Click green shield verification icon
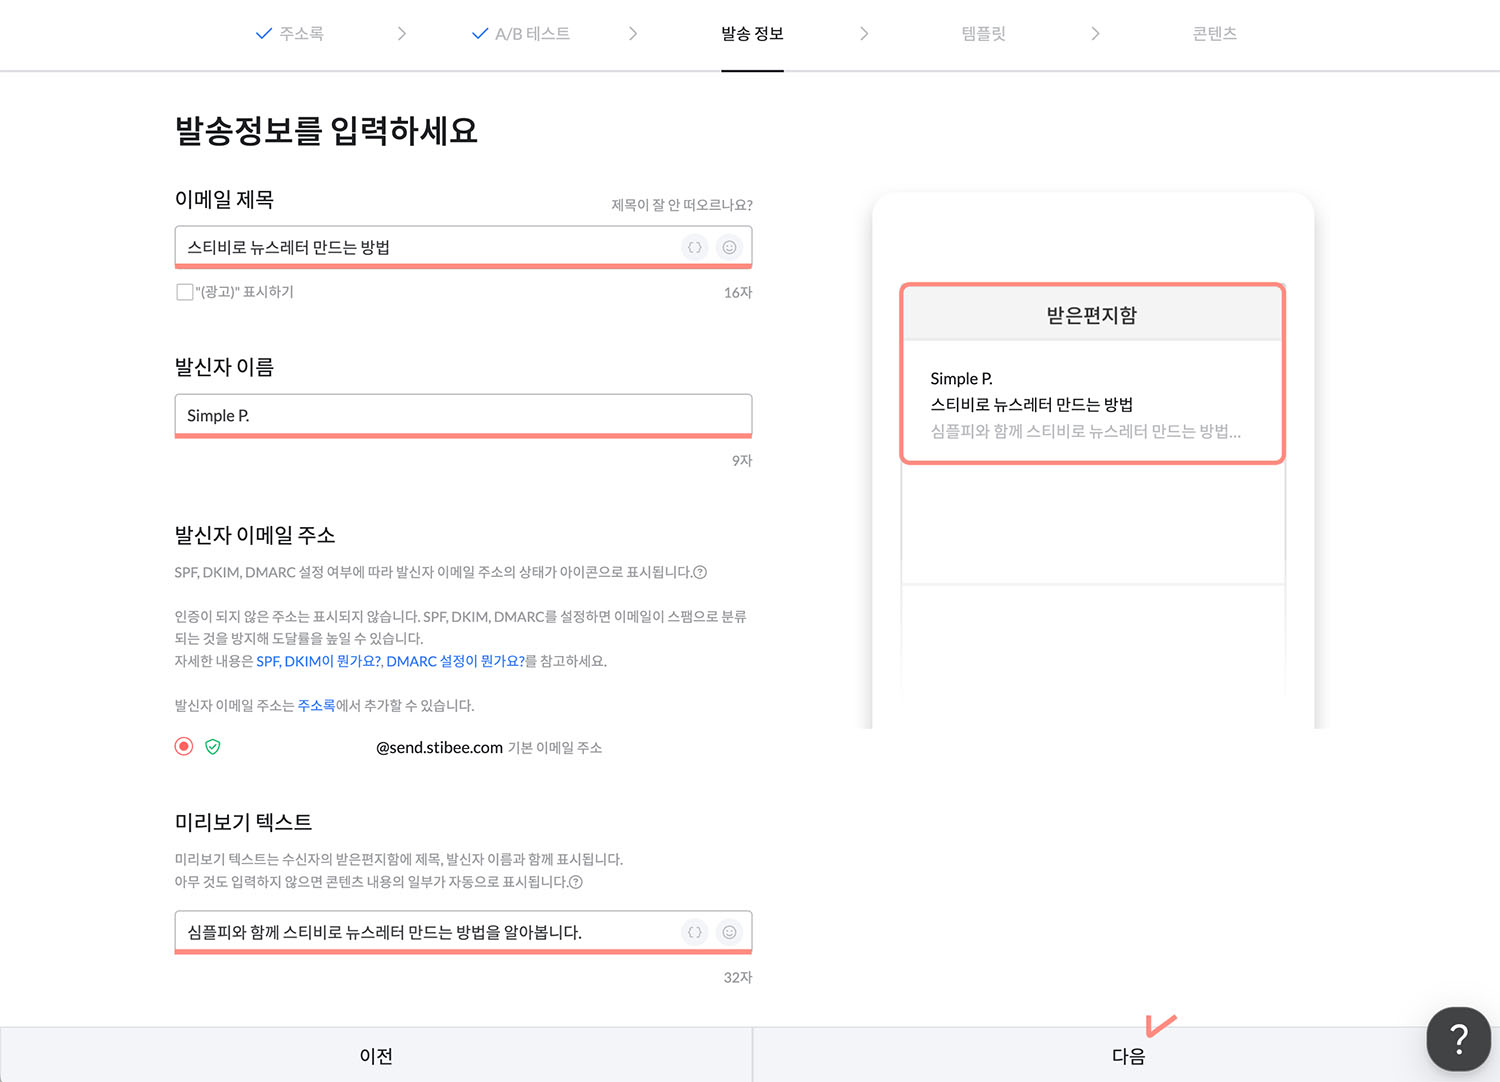Image resolution: width=1500 pixels, height=1082 pixels. 213,747
